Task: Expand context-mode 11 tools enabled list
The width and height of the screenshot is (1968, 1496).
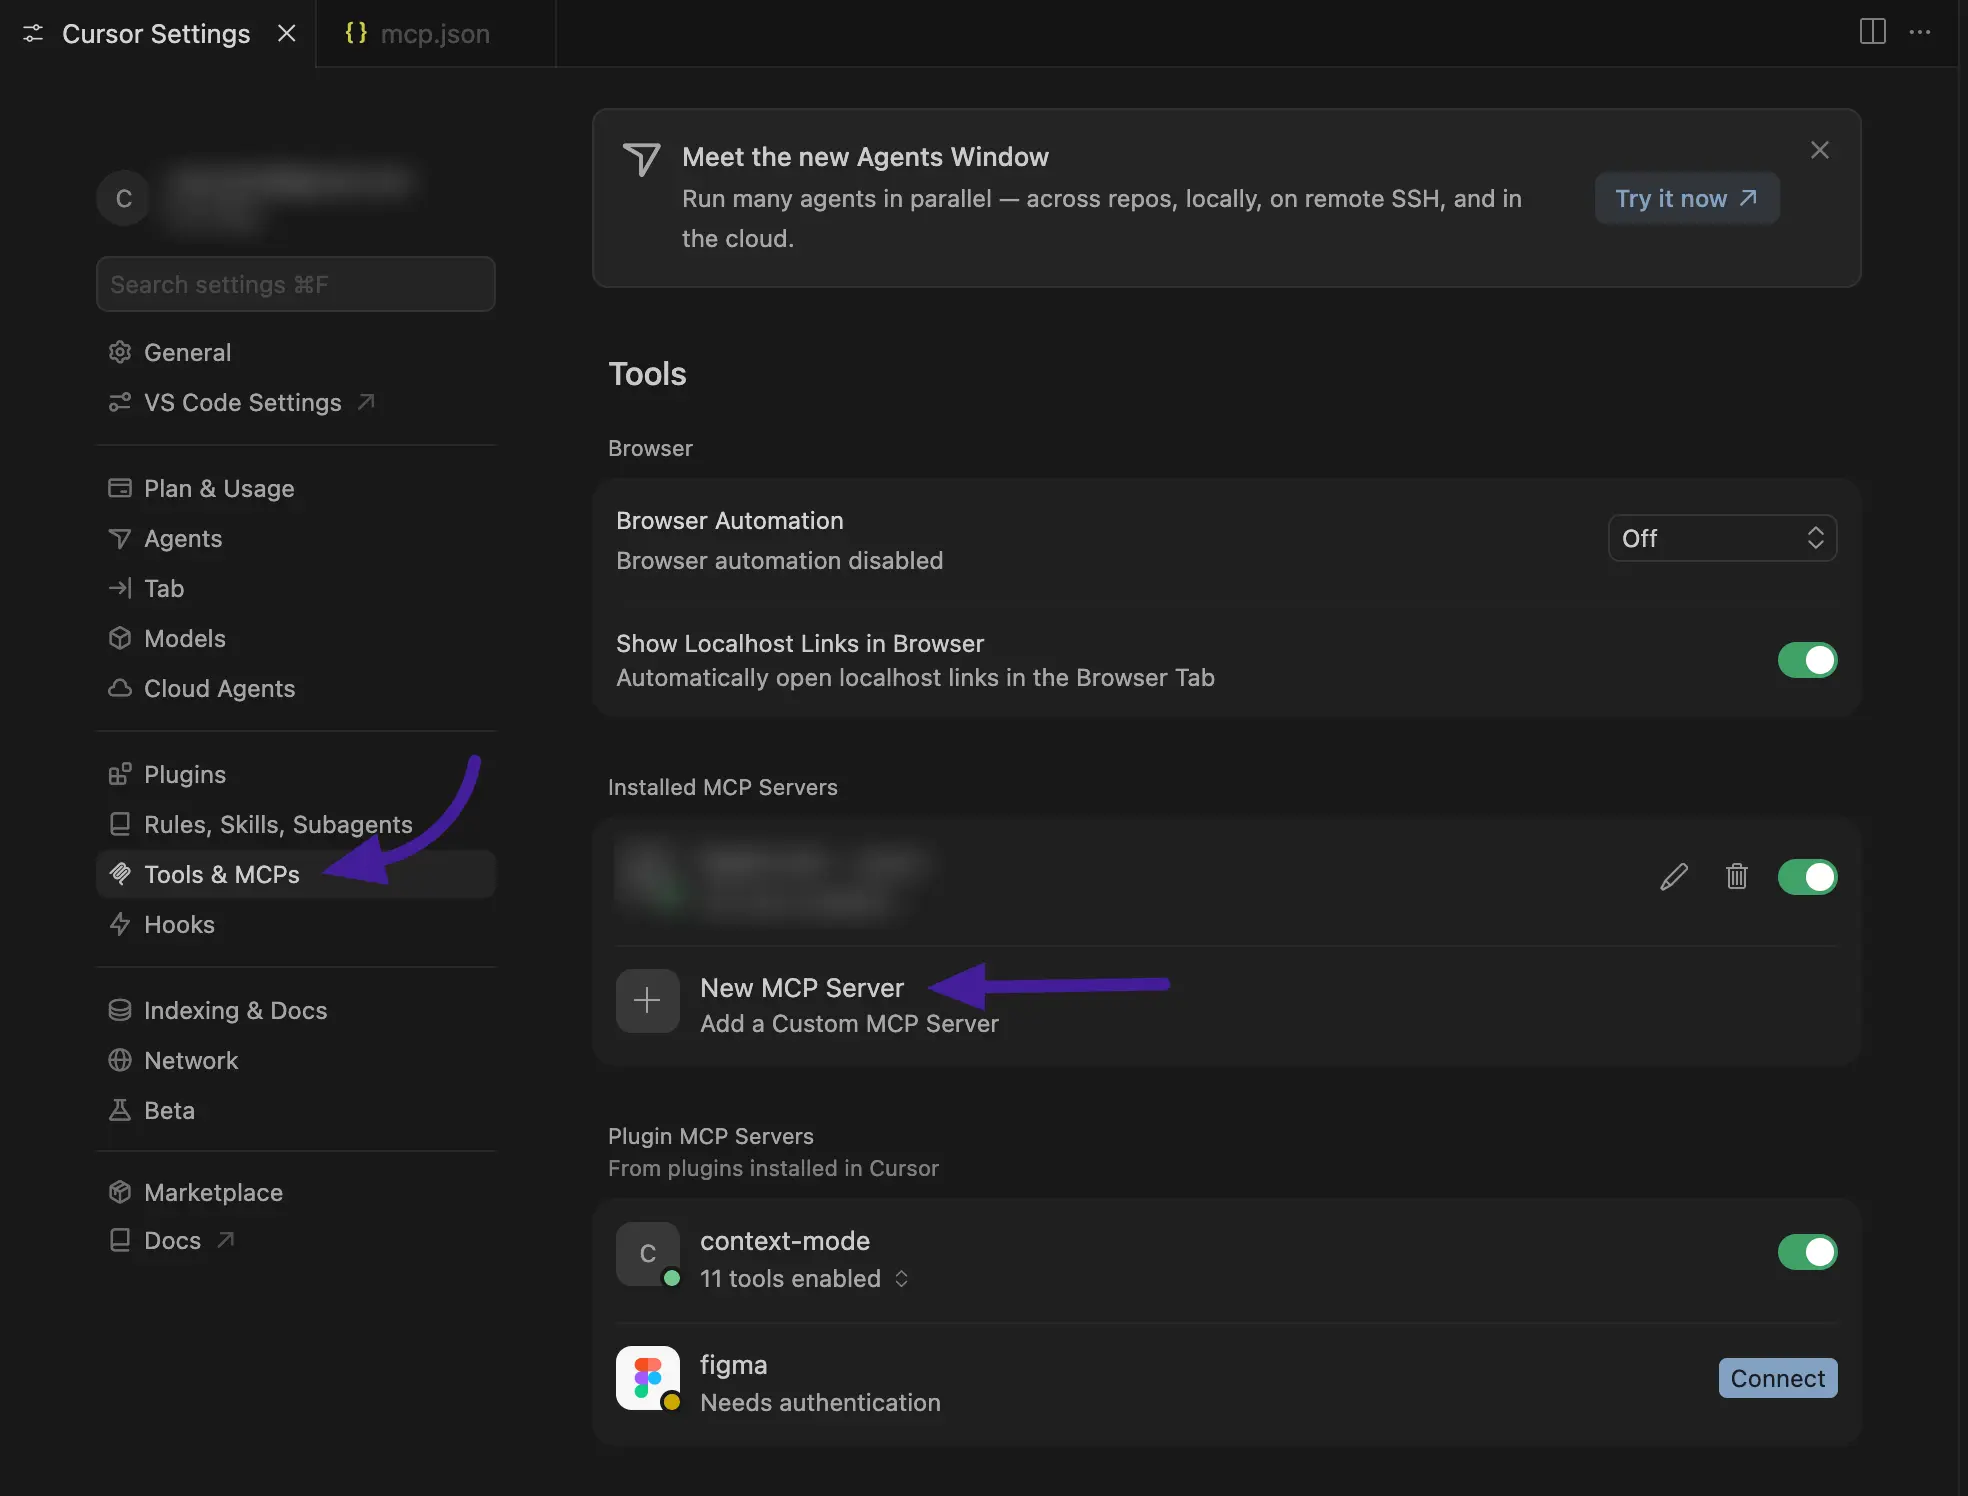Action: 804,1279
